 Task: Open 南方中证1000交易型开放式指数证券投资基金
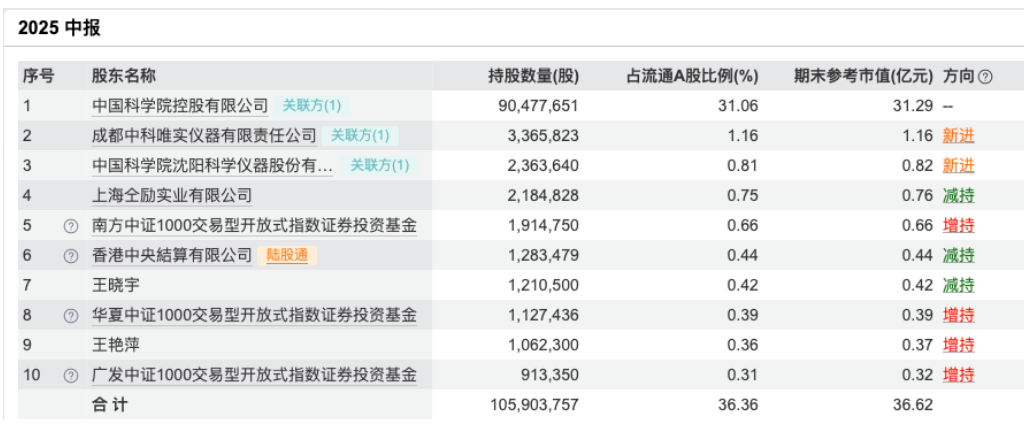(254, 225)
